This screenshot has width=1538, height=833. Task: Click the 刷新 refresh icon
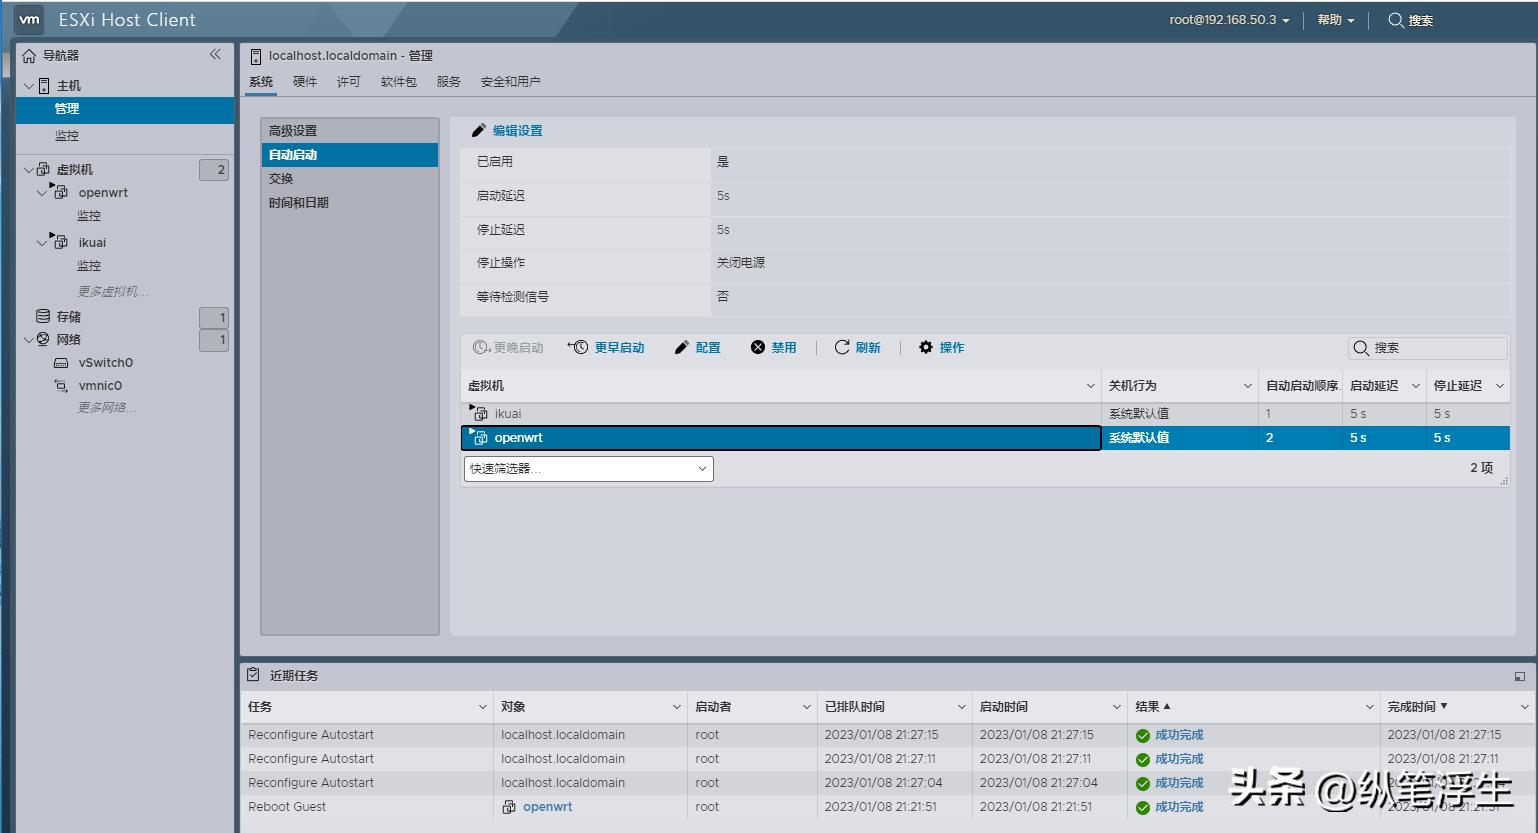(x=843, y=347)
